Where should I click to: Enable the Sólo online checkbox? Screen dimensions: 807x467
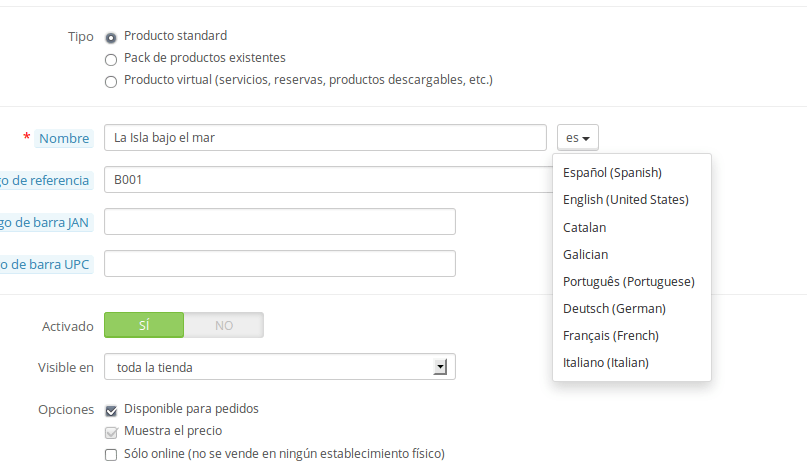(x=111, y=455)
